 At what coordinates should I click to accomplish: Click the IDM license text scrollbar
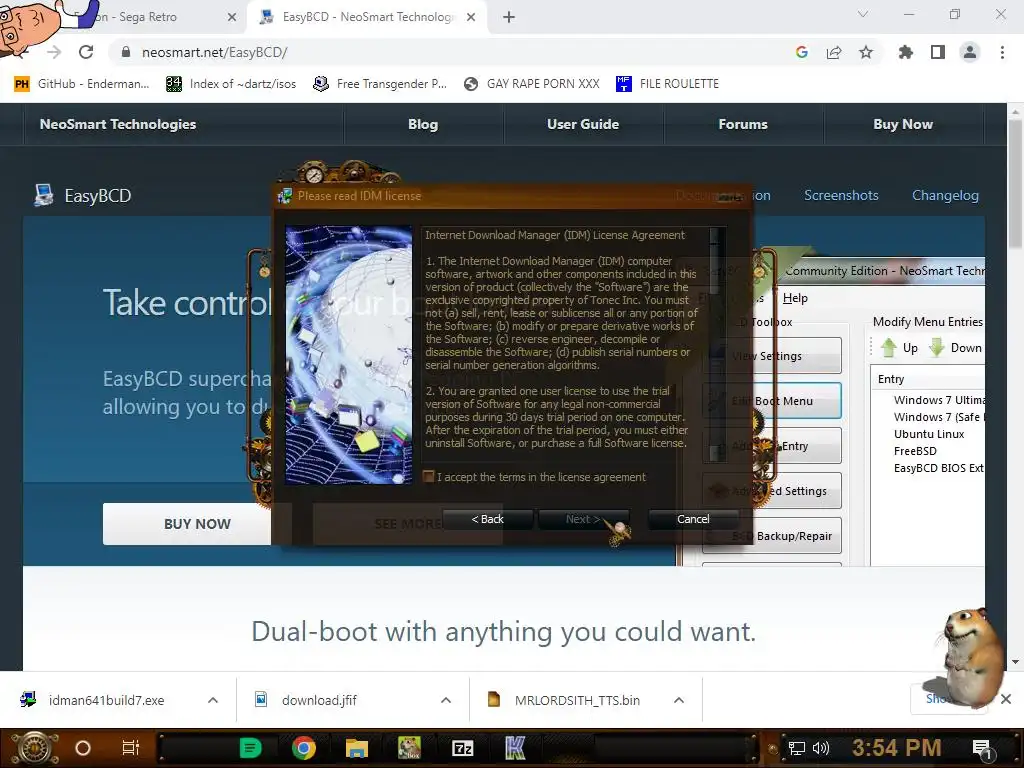pyautogui.click(x=717, y=344)
